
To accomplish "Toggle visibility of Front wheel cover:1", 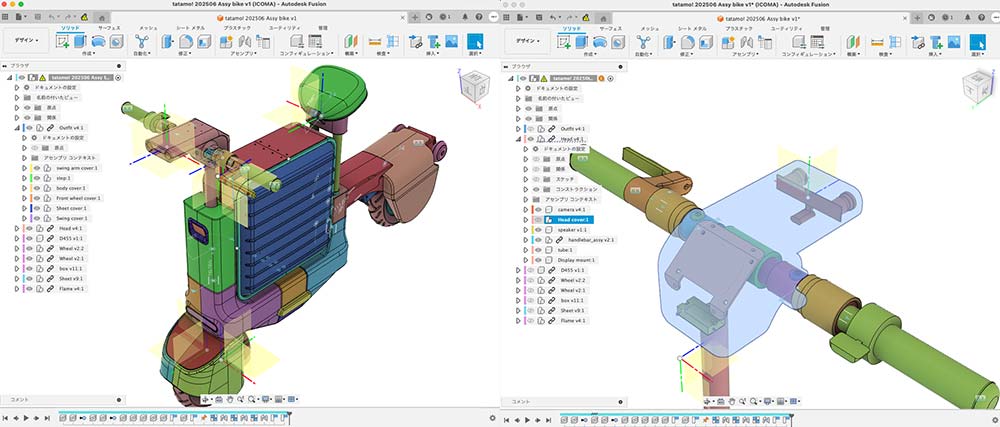I will pos(37,198).
